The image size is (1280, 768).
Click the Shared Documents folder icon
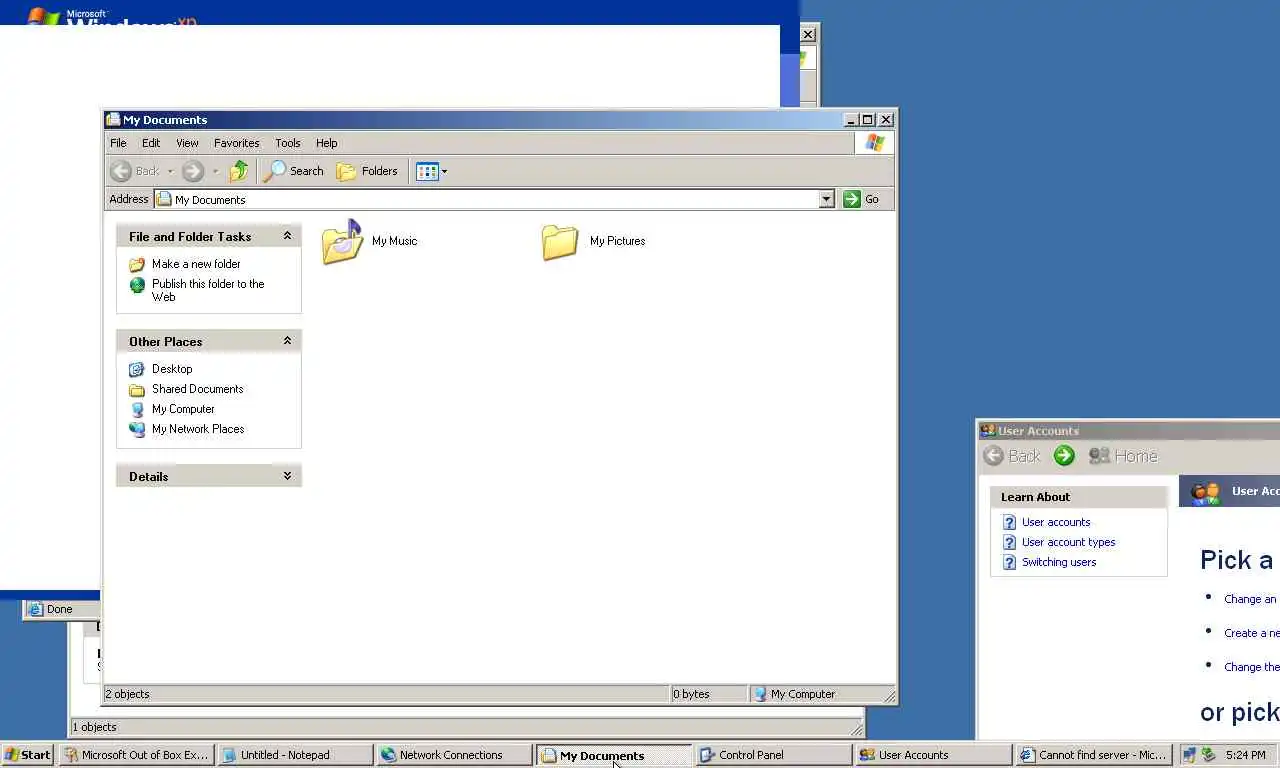pos(137,389)
